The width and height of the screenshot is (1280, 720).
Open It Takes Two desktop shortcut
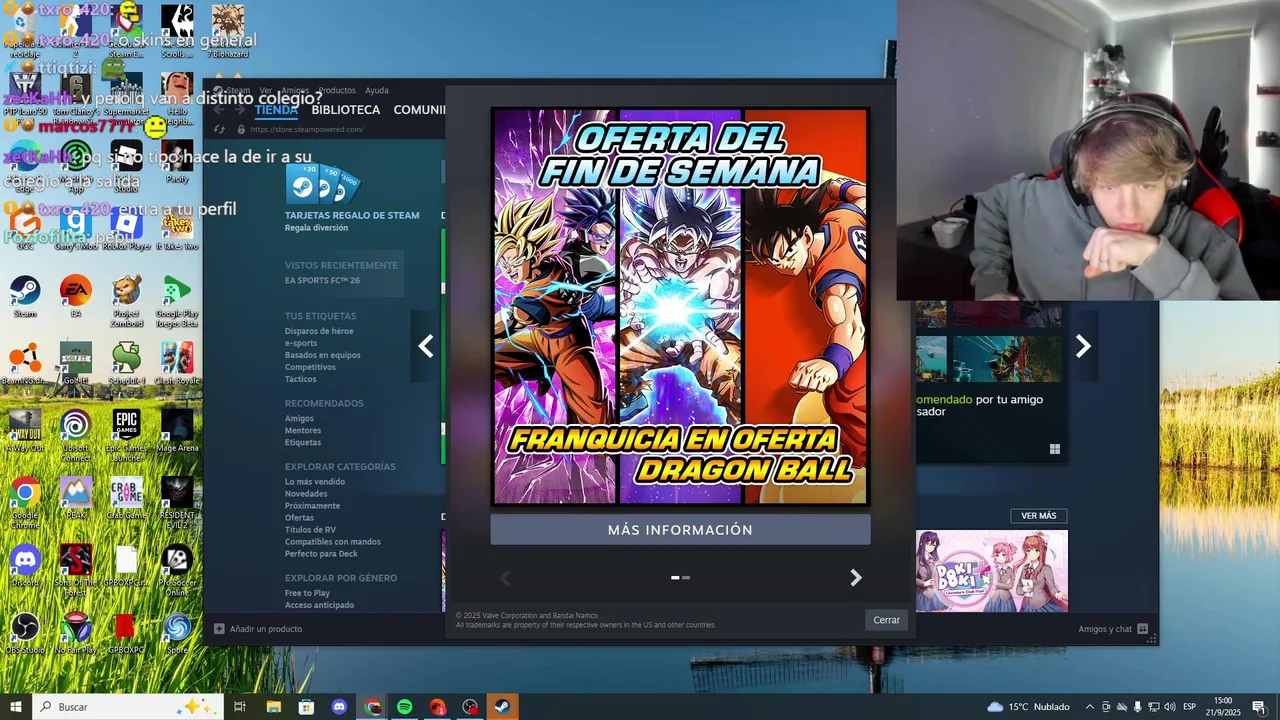[x=177, y=230]
